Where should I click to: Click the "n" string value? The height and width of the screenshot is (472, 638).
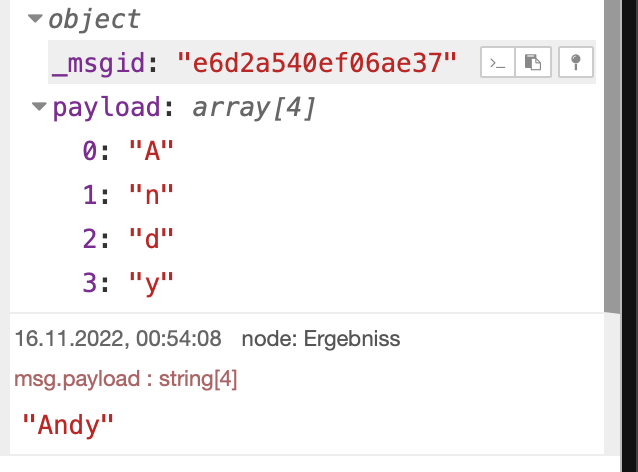(151, 195)
